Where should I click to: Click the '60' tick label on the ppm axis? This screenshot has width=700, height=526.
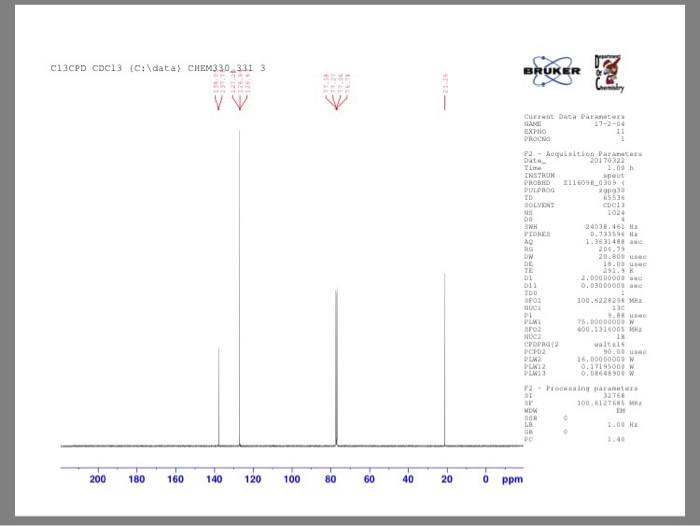pos(369,479)
